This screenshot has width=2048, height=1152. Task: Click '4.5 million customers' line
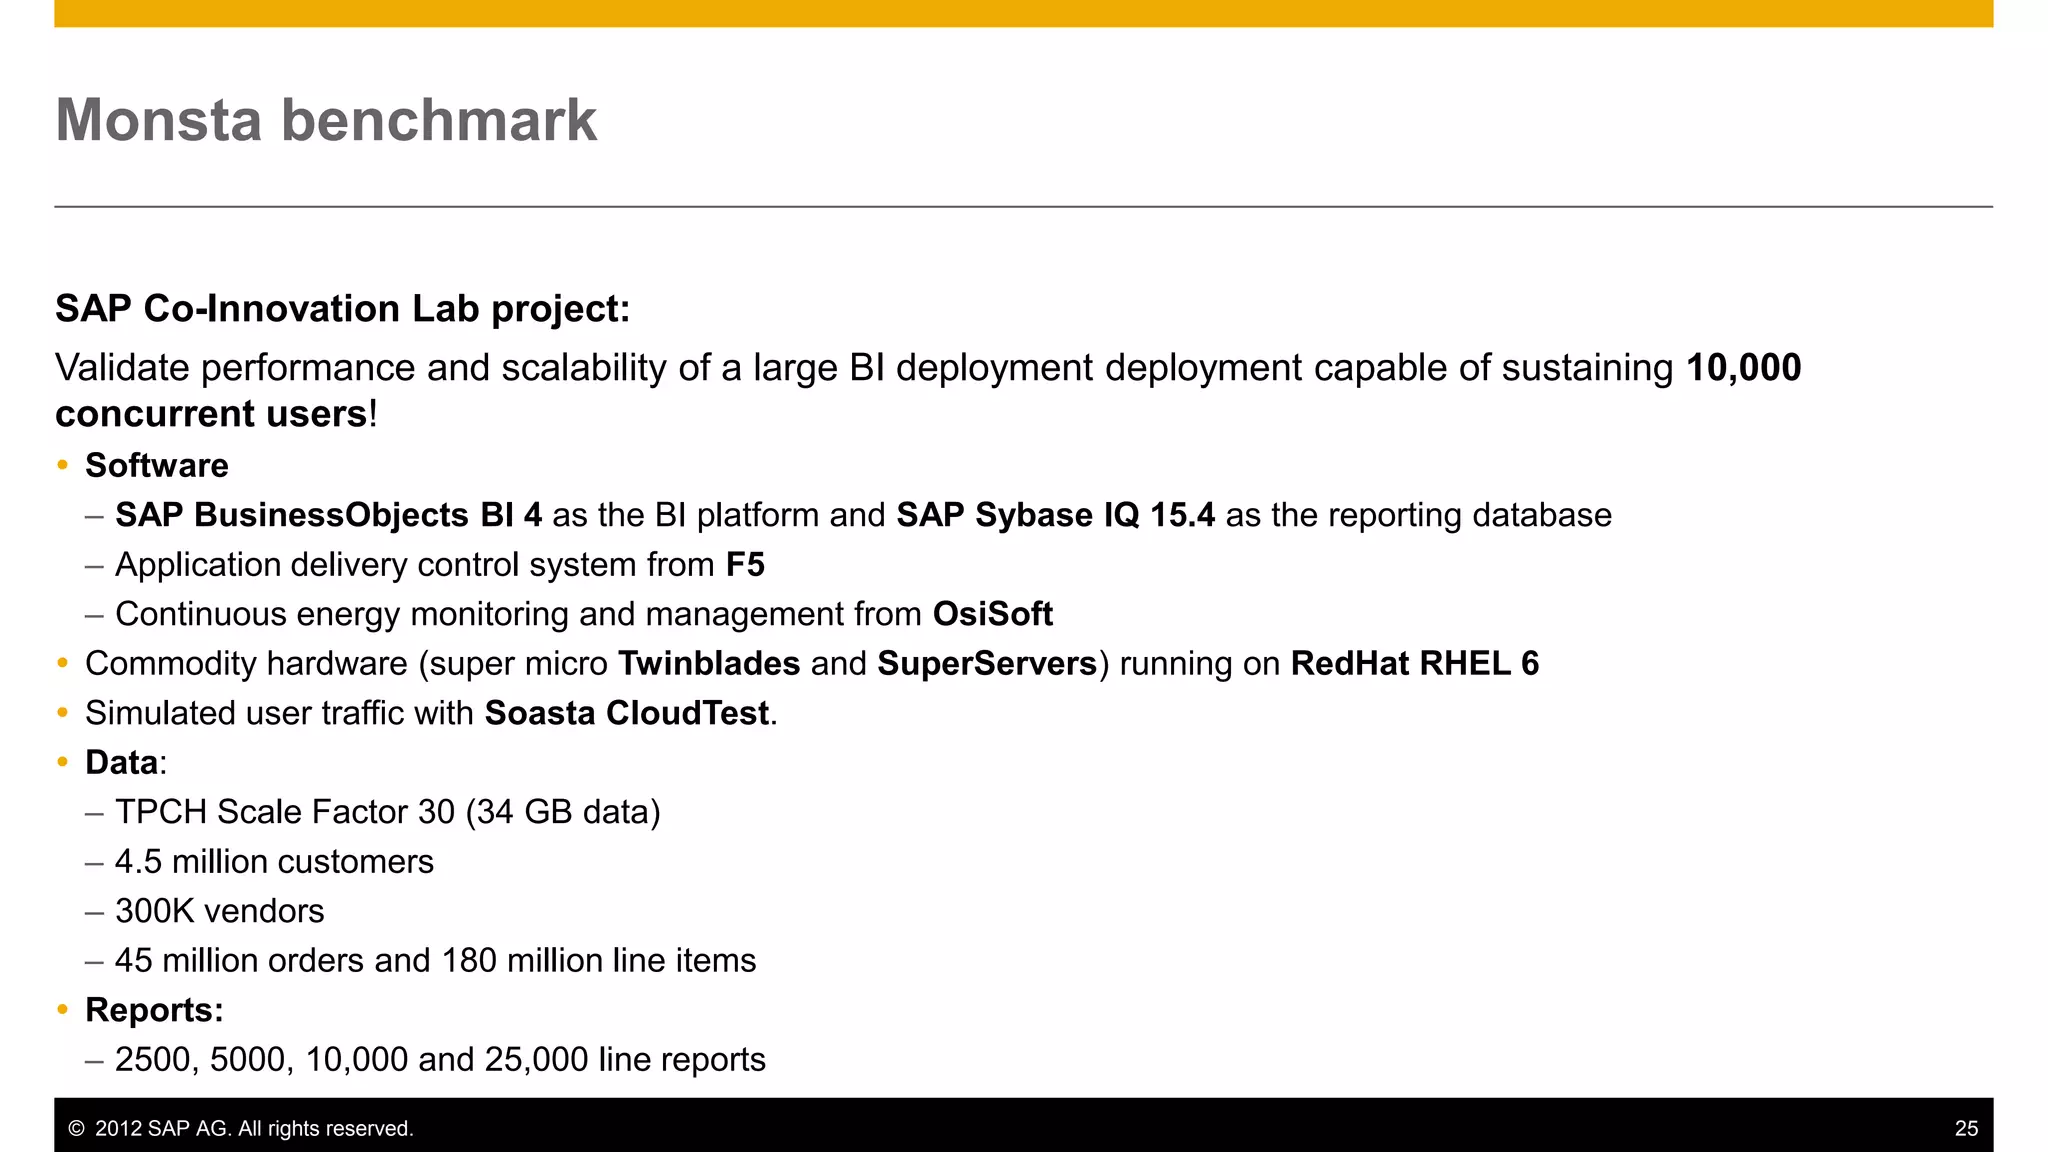[274, 862]
